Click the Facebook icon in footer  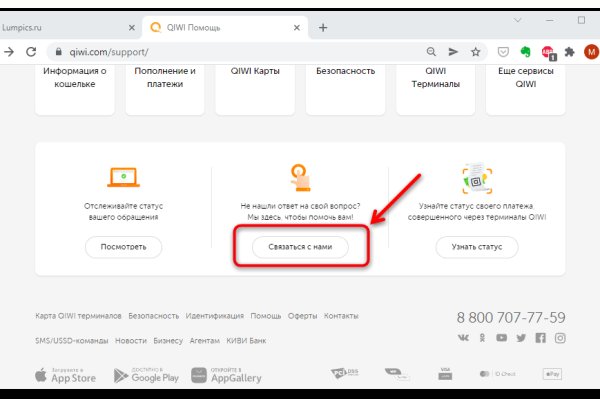pyautogui.click(x=541, y=338)
